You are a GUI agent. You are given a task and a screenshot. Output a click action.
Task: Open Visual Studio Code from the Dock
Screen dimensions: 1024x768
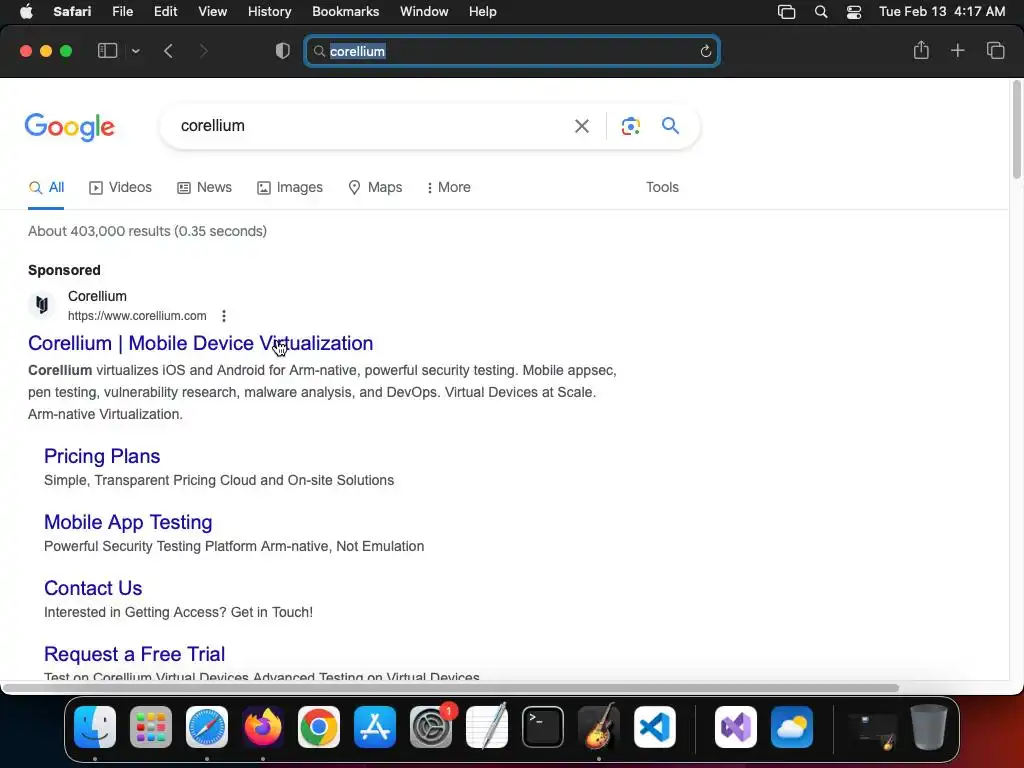pos(655,727)
